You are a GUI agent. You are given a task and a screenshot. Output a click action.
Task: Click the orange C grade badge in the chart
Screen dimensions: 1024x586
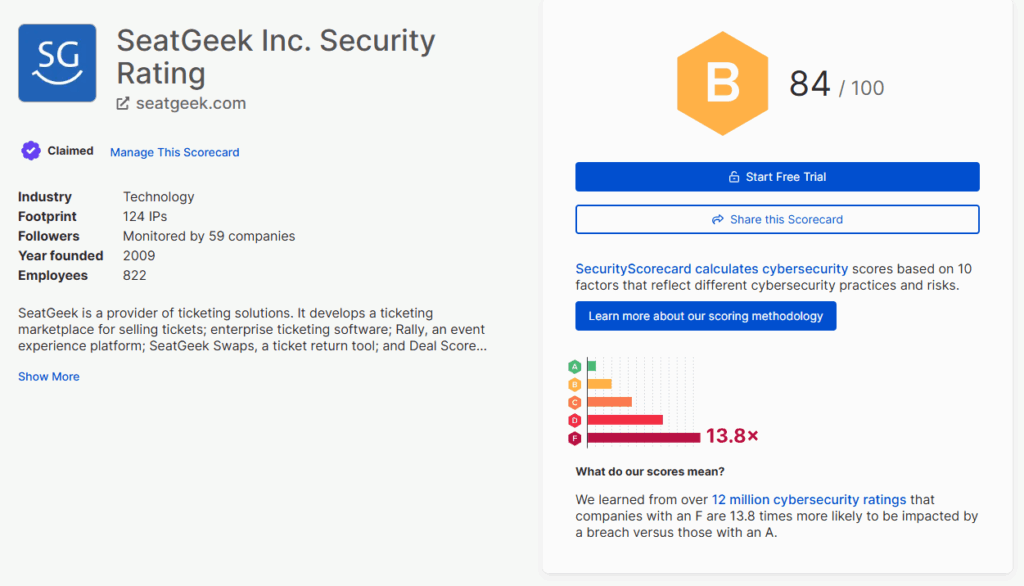pos(574,402)
